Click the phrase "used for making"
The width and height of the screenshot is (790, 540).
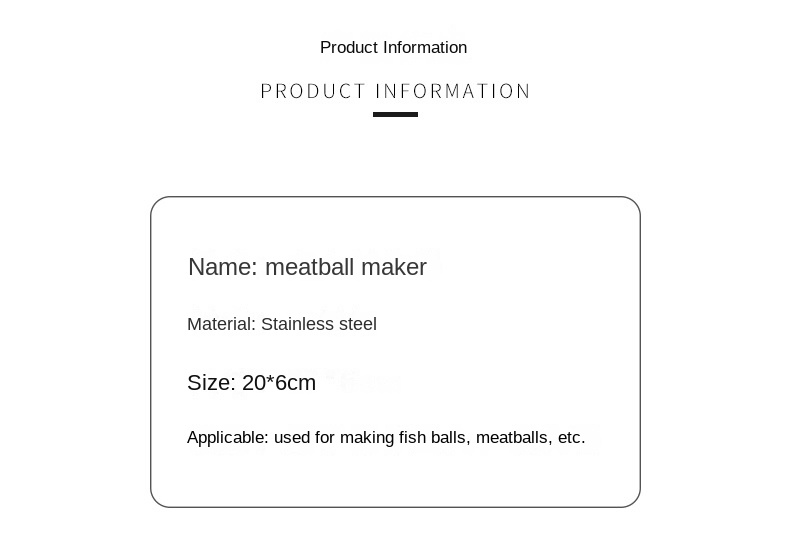[328, 438]
